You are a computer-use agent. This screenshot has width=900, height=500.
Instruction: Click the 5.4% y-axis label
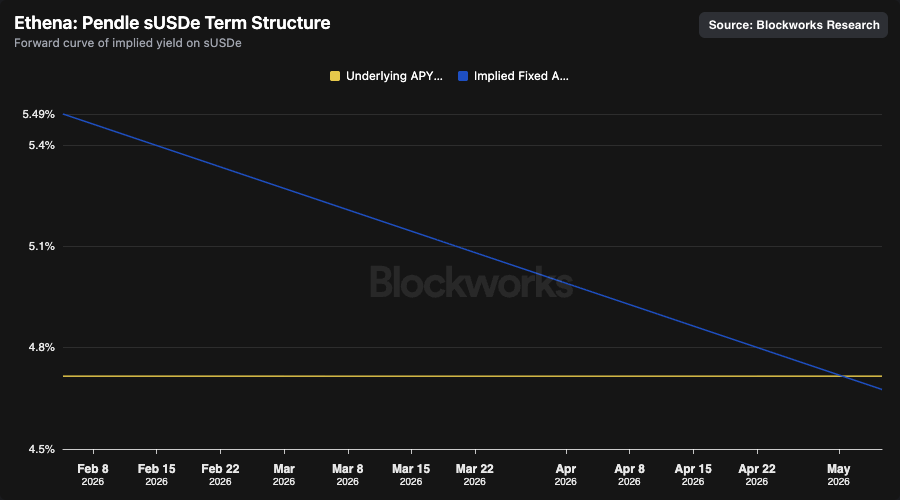pyautogui.click(x=42, y=145)
